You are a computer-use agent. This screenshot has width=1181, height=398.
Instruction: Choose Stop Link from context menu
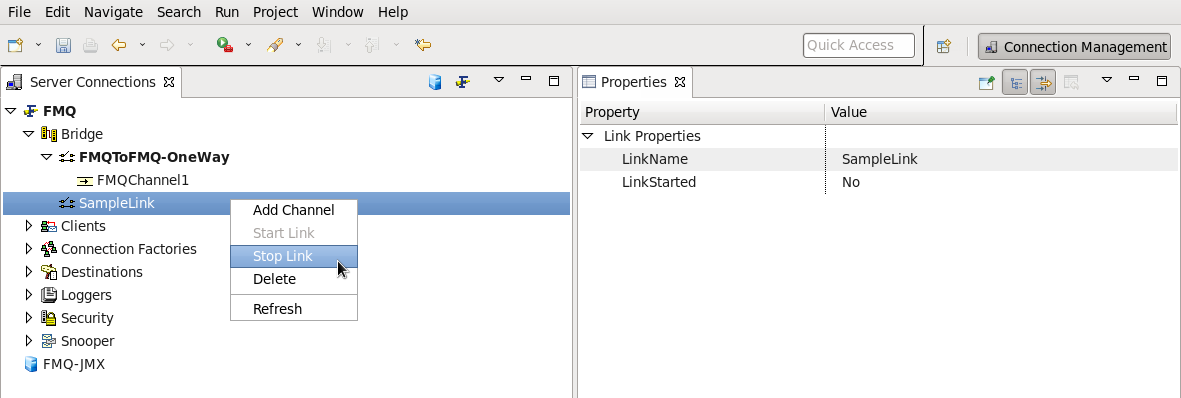tap(294, 256)
